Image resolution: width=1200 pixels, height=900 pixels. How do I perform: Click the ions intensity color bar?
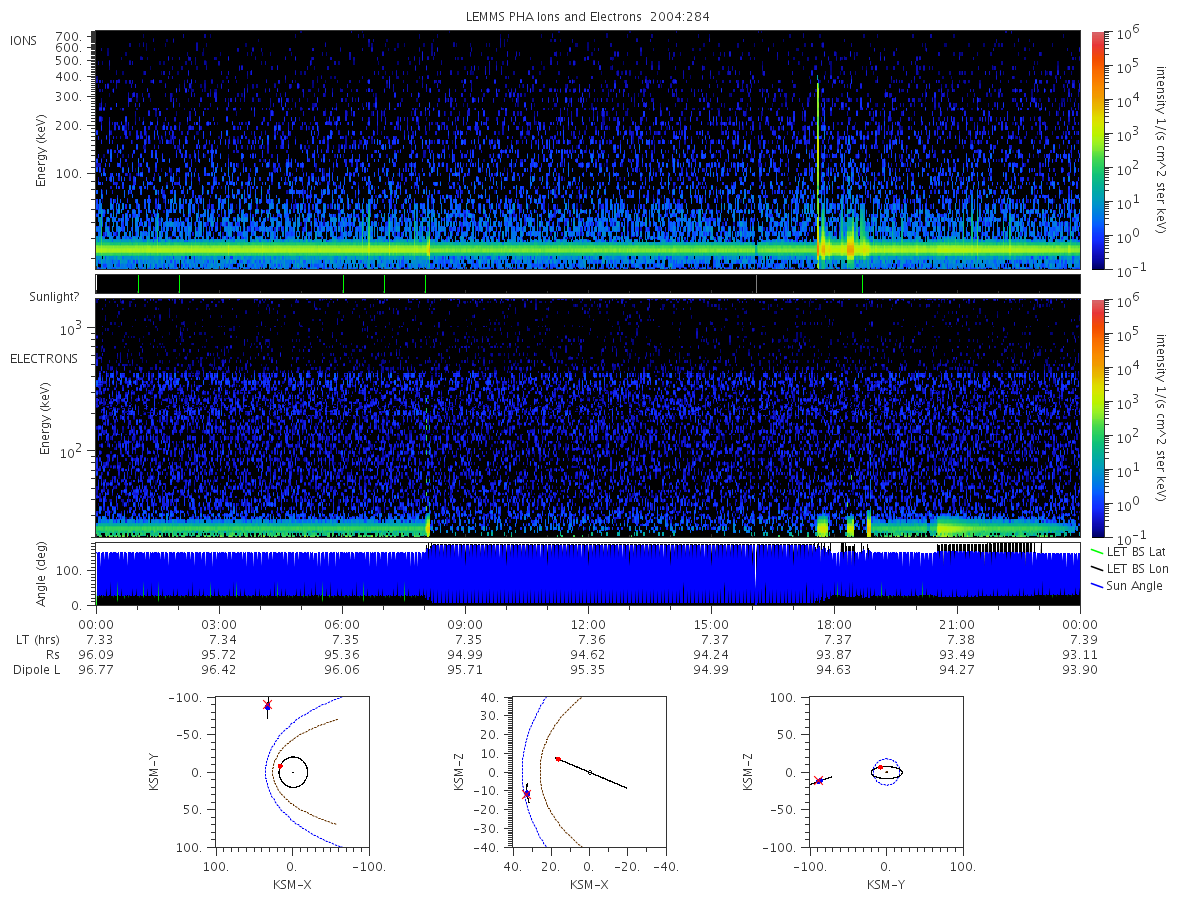point(1097,150)
